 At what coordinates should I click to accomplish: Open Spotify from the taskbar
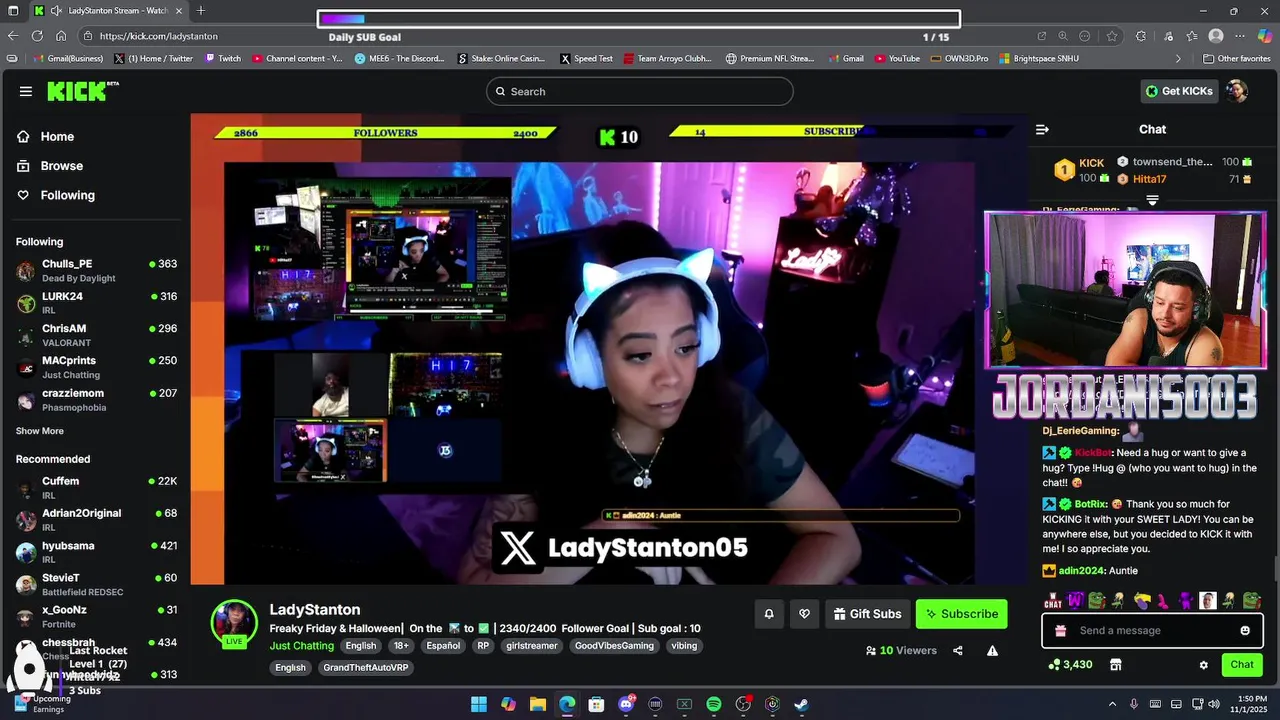[x=714, y=704]
